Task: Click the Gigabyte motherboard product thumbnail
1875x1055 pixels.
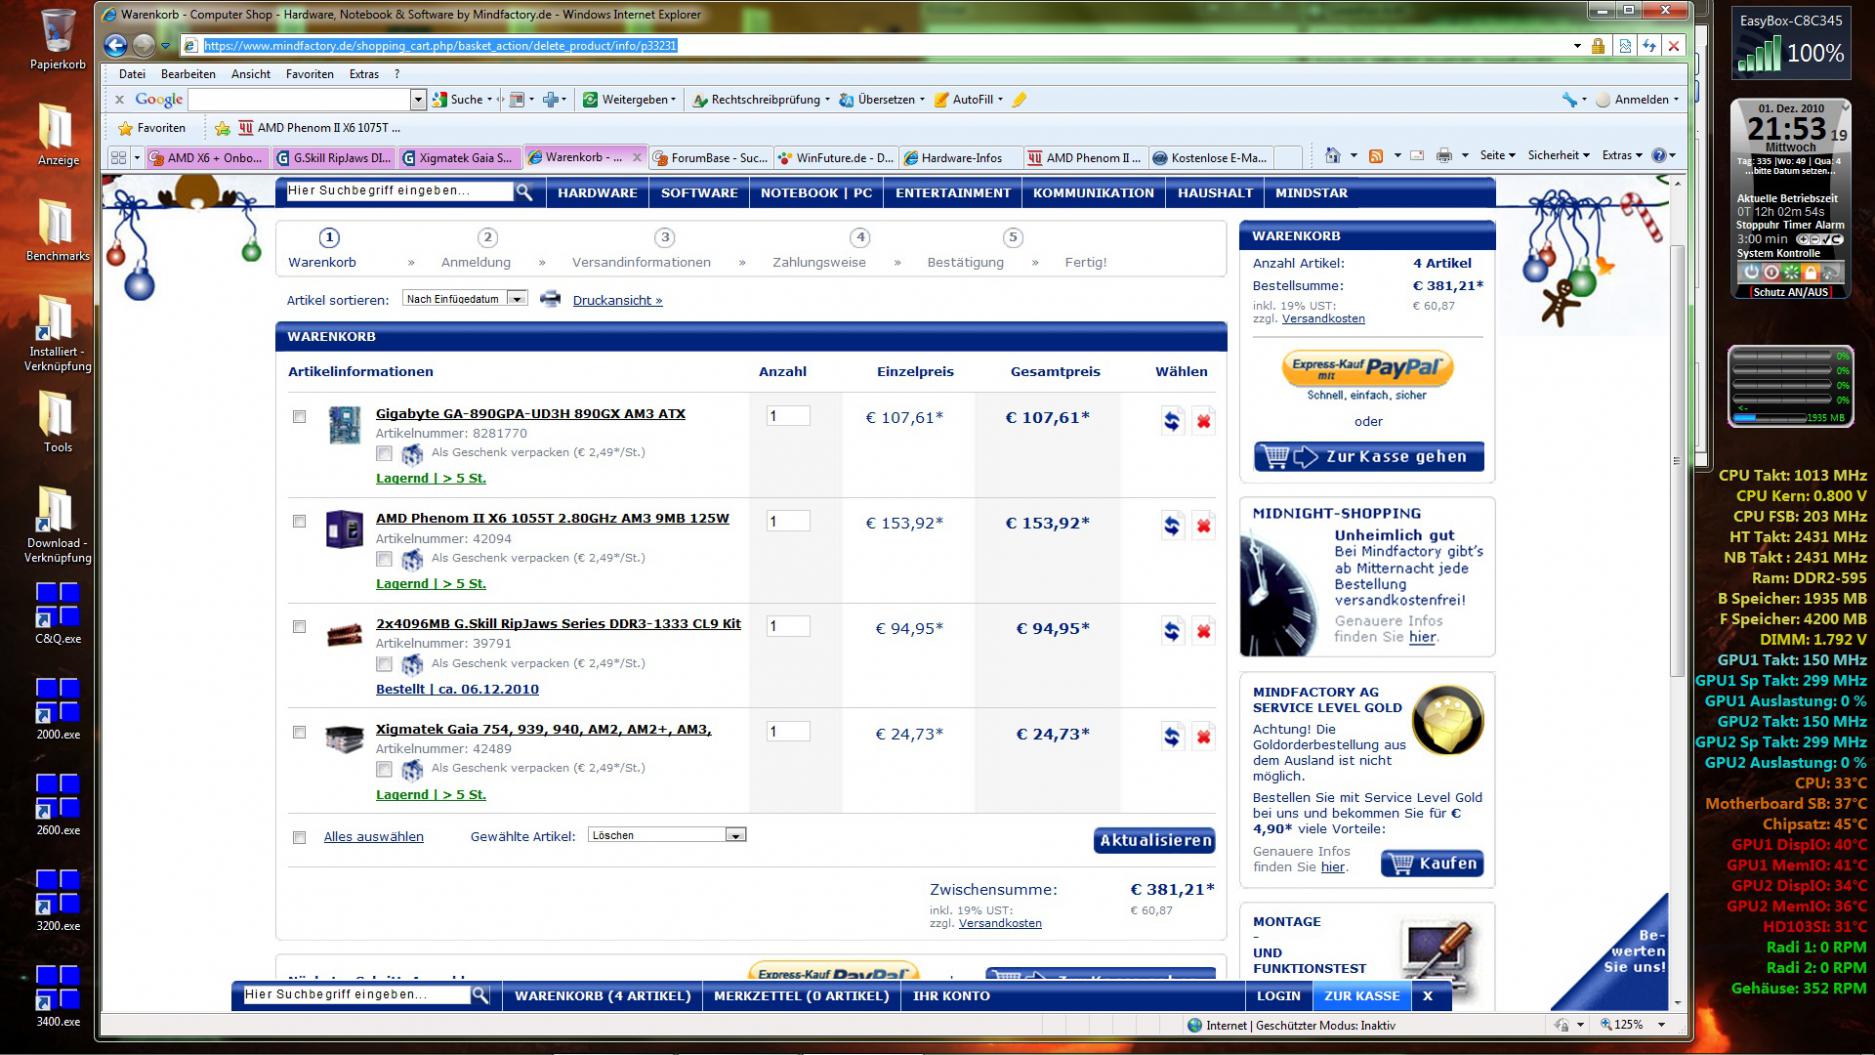Action: tap(344, 425)
